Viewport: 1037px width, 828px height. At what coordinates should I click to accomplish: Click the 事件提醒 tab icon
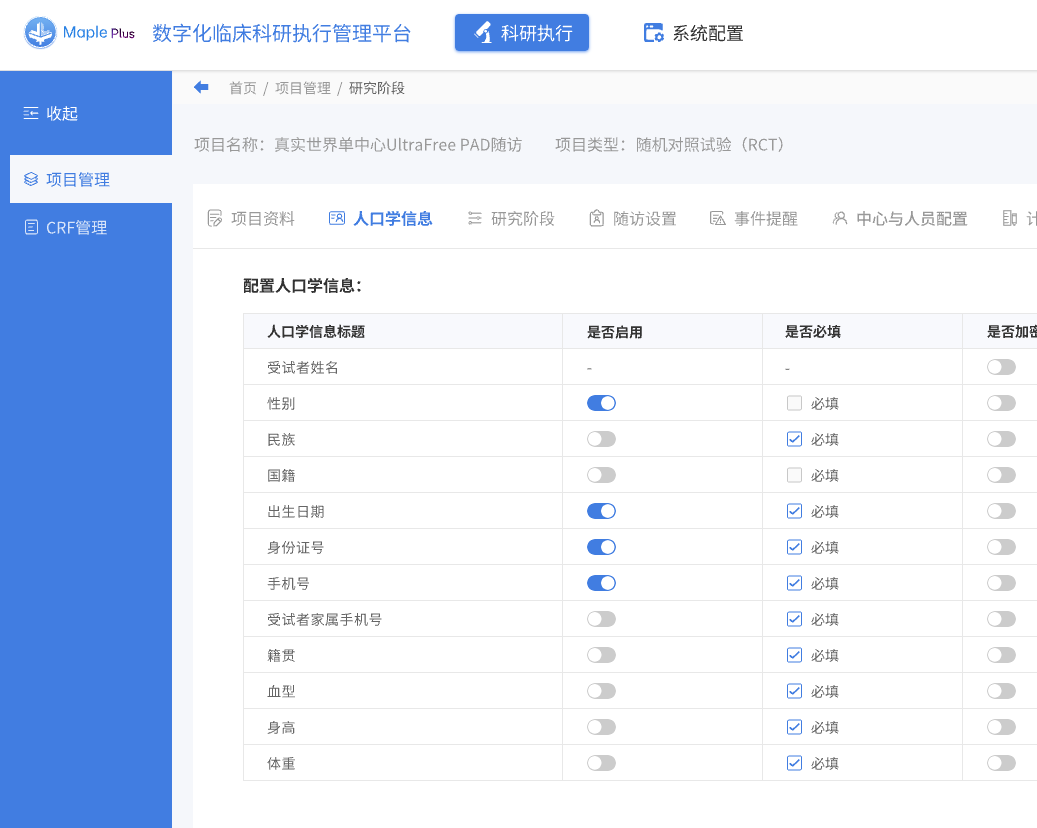tap(717, 218)
